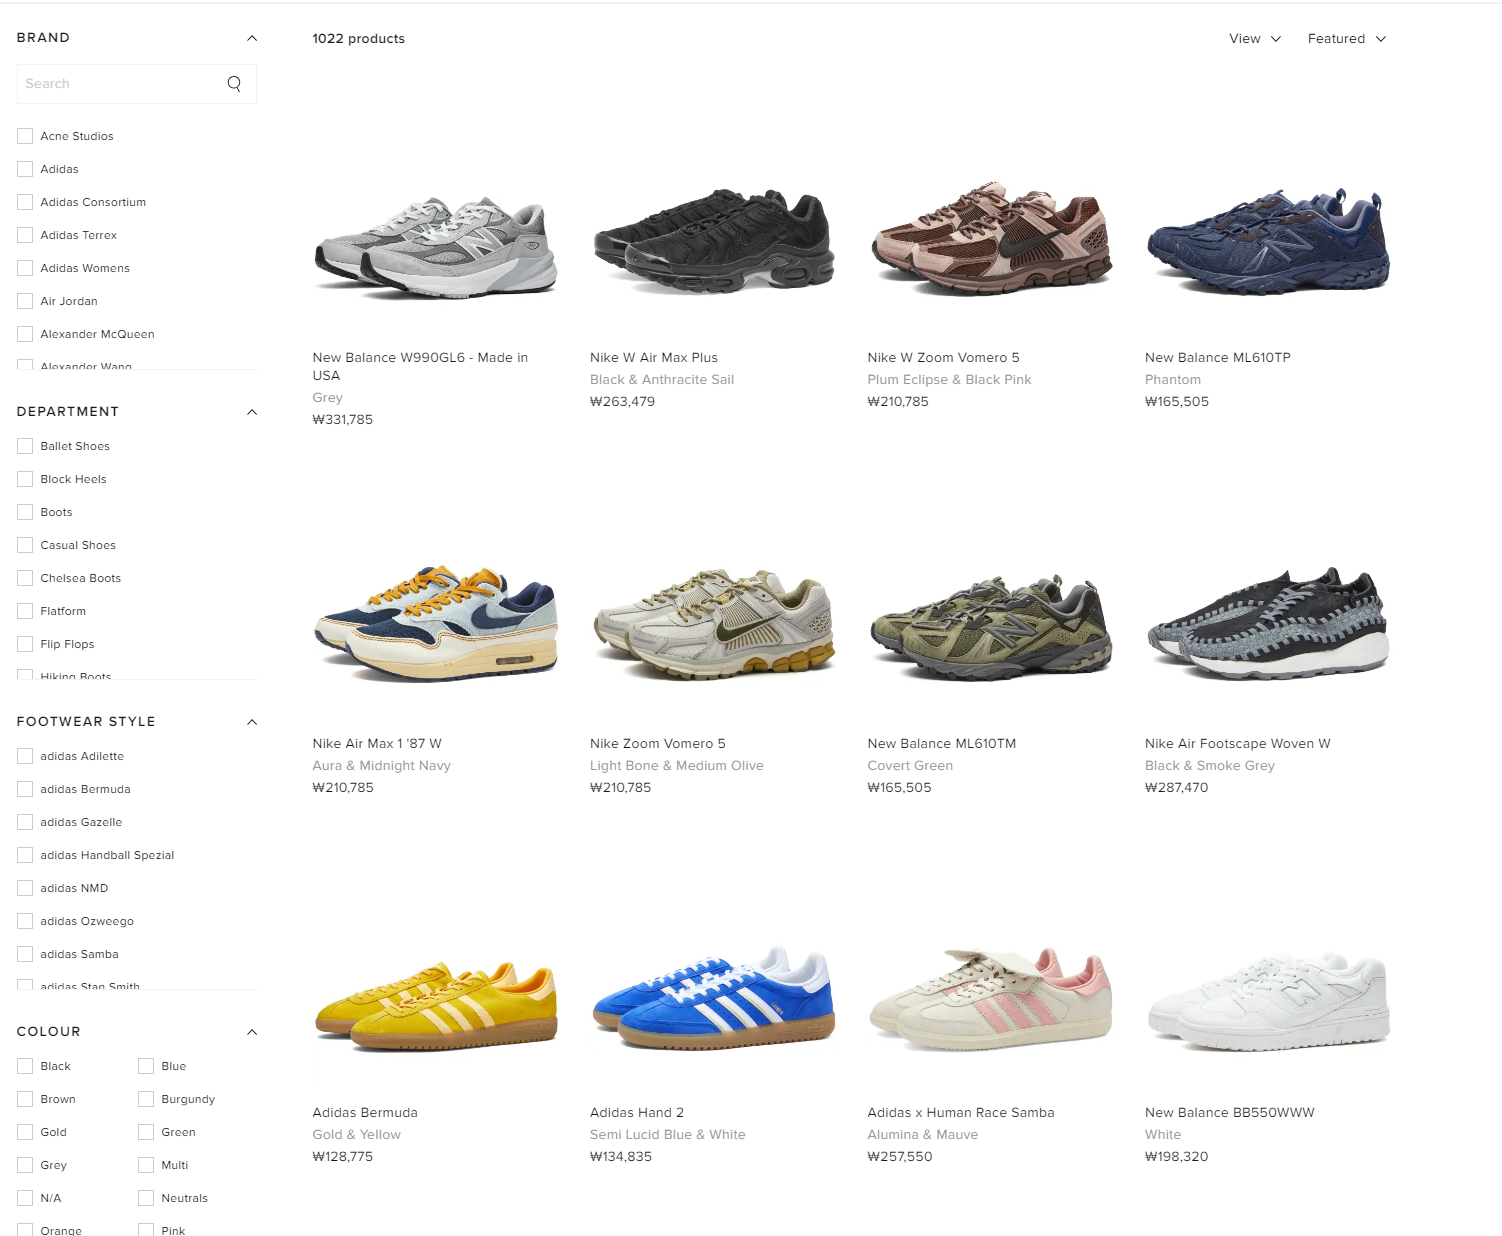Viewport: 1502px width, 1236px height.
Task: Collapse the Colour filter section
Action: click(x=252, y=1032)
